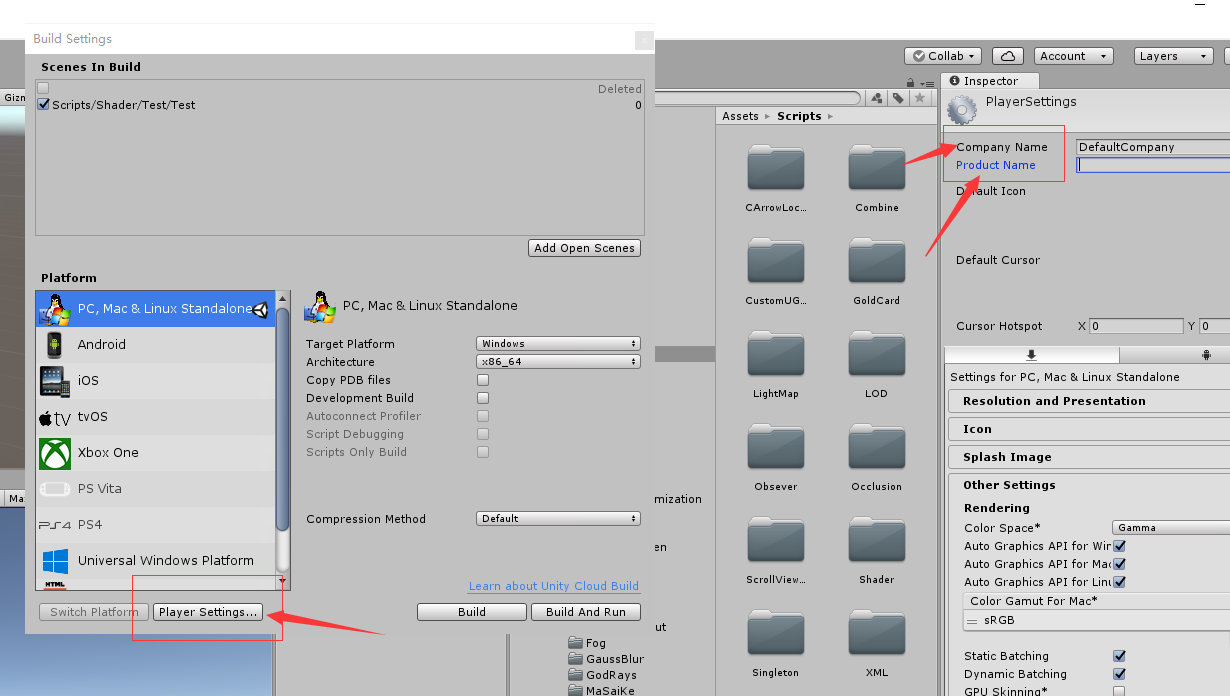The width and height of the screenshot is (1230, 696).
Task: Open the Layers menu in the toolbar
Action: coord(1172,55)
